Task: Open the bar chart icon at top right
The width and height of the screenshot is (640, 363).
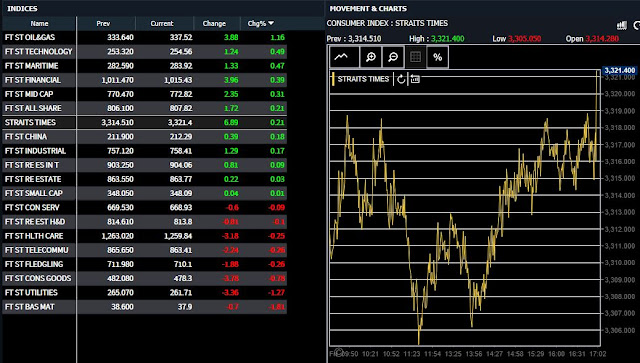Action: 622,25
